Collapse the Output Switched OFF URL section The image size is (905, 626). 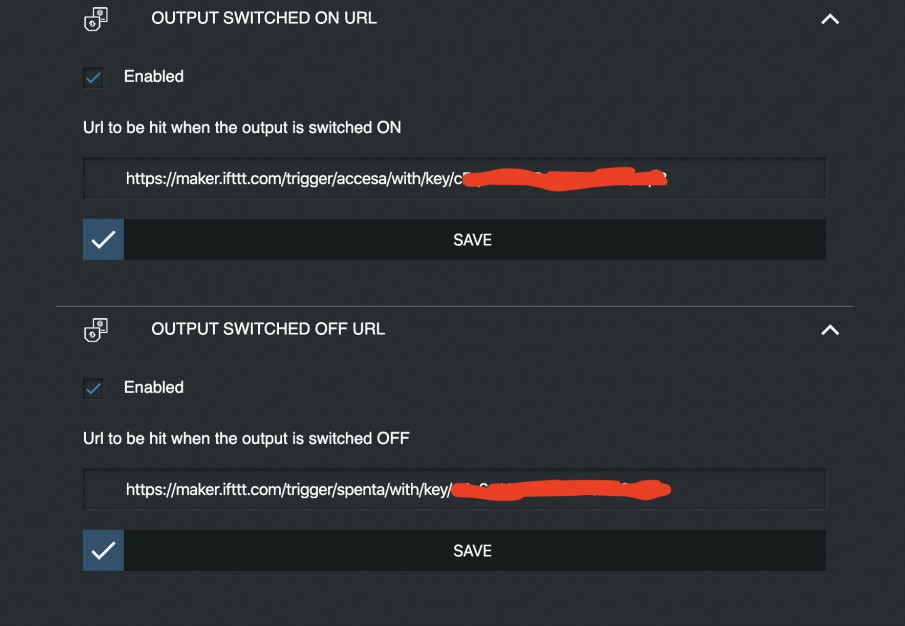click(830, 330)
